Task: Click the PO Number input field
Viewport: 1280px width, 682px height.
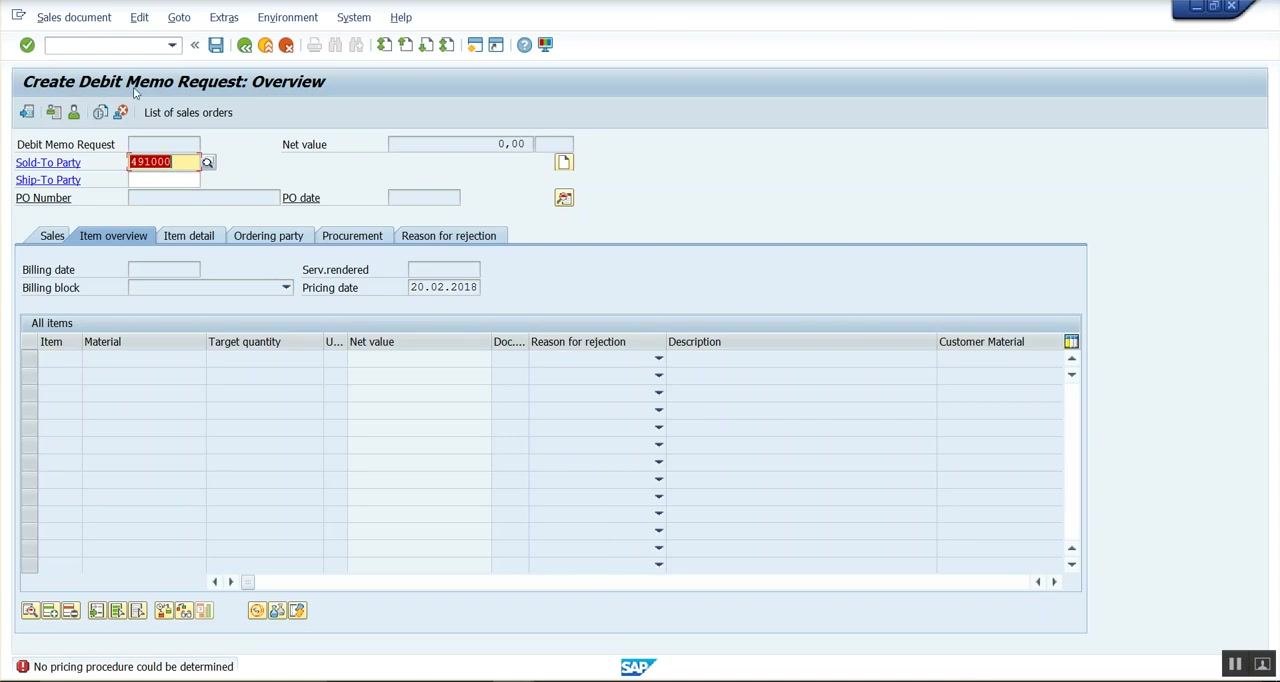Action: point(204,198)
